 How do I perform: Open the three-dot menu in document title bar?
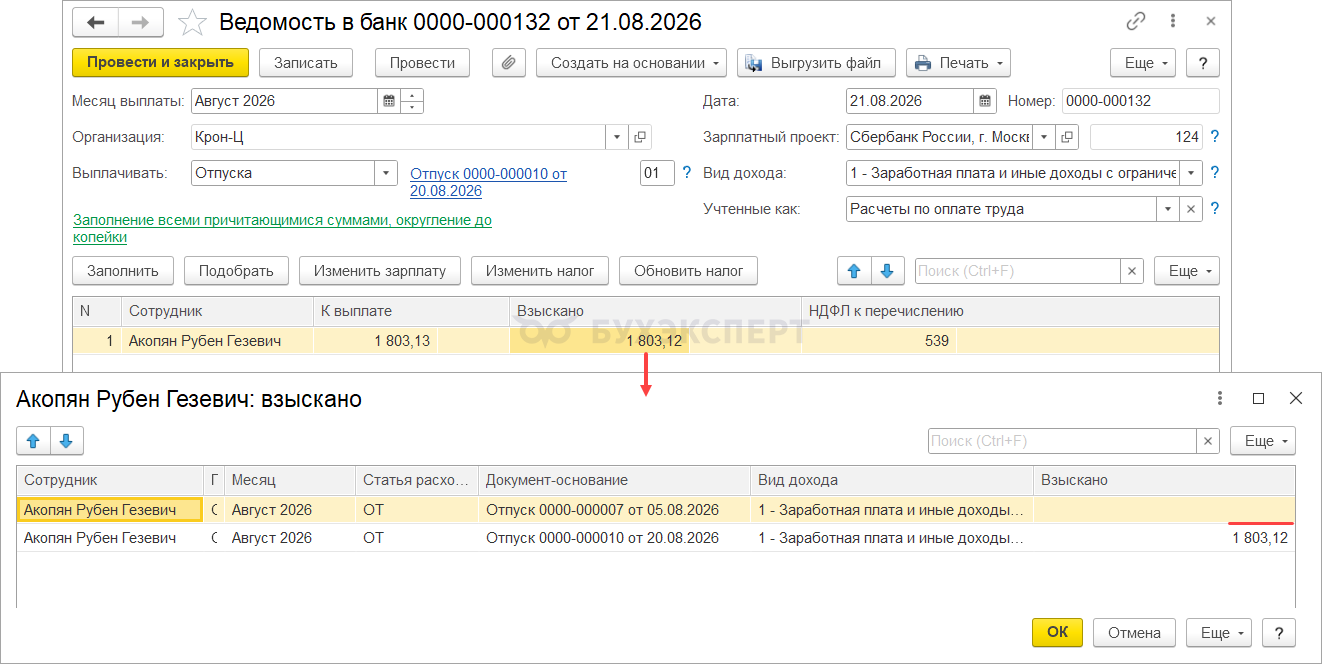(x=1172, y=21)
